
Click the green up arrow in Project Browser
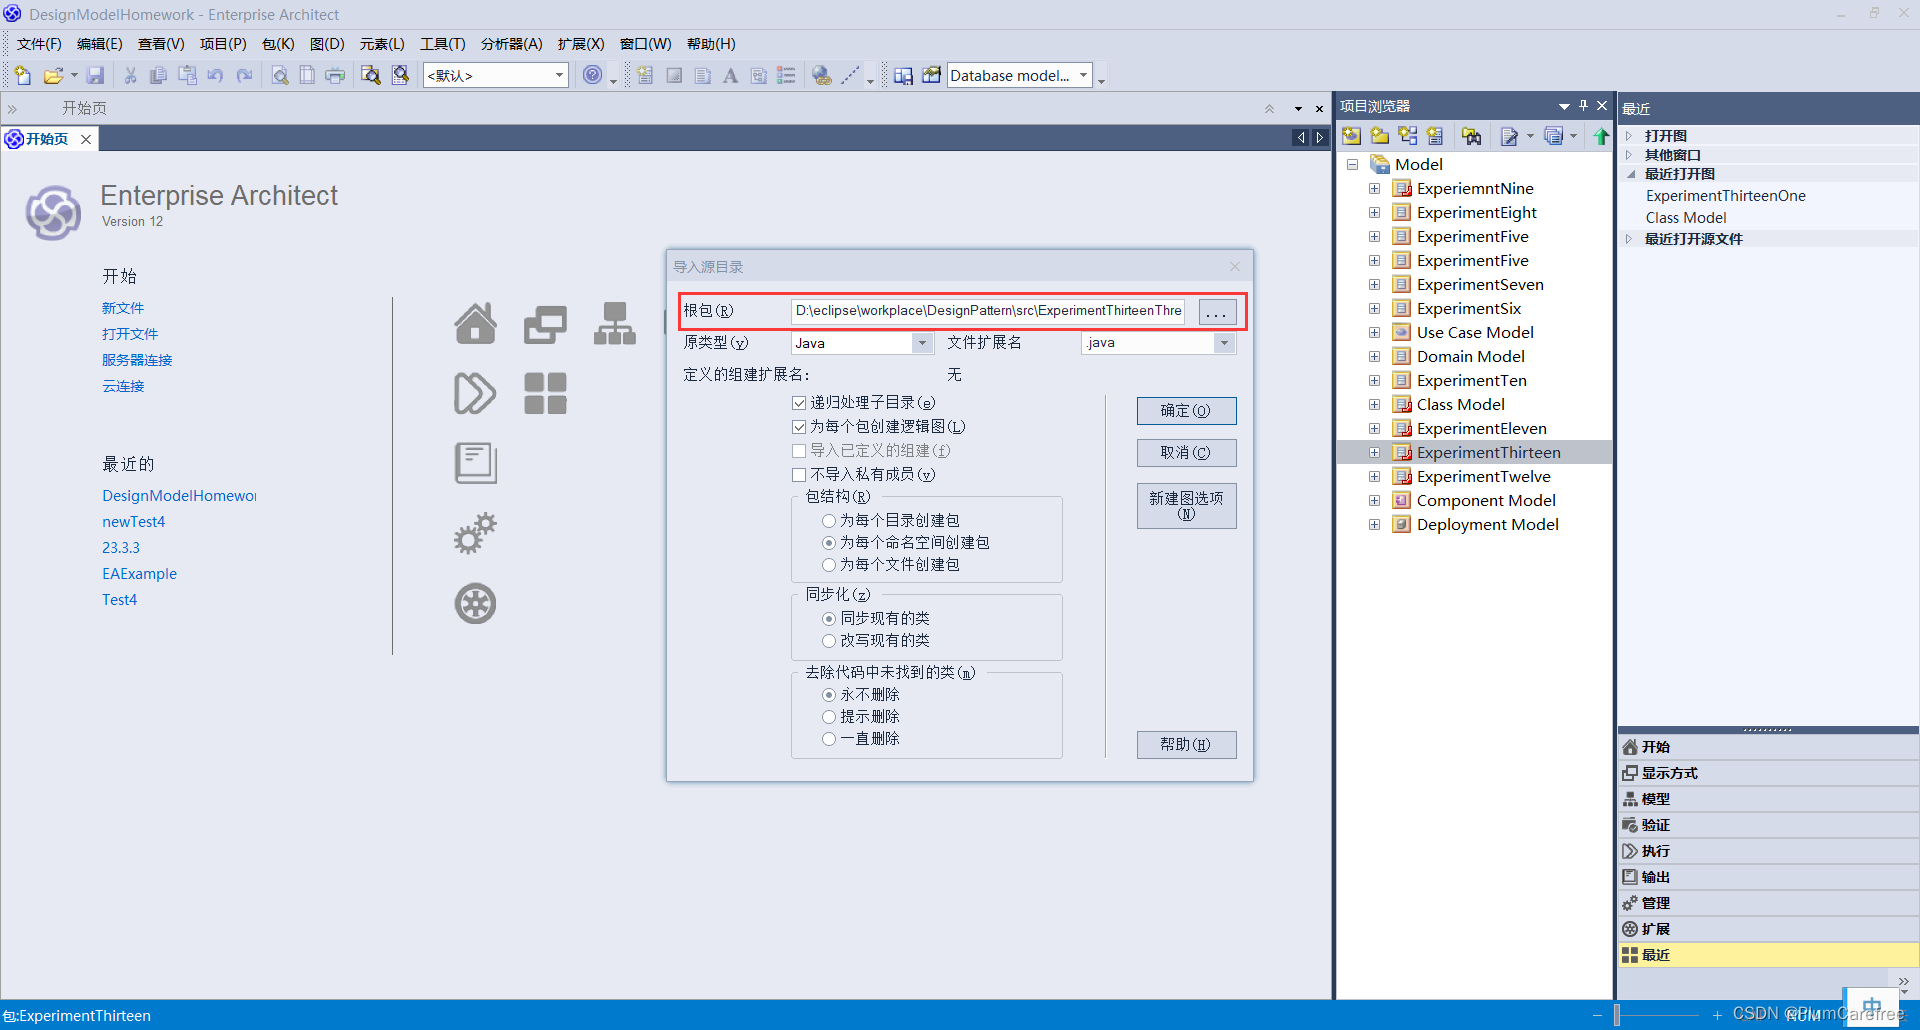[1601, 136]
